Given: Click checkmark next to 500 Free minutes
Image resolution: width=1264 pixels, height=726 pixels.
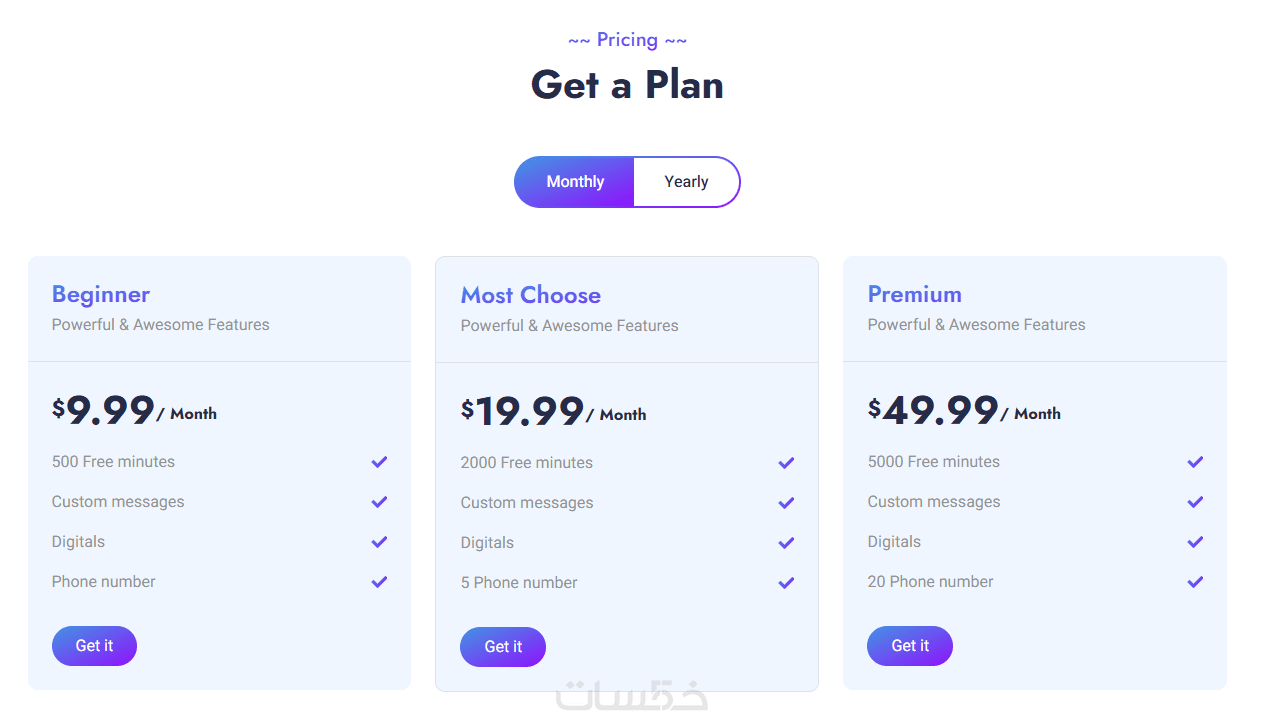Looking at the screenshot, I should pyautogui.click(x=379, y=462).
